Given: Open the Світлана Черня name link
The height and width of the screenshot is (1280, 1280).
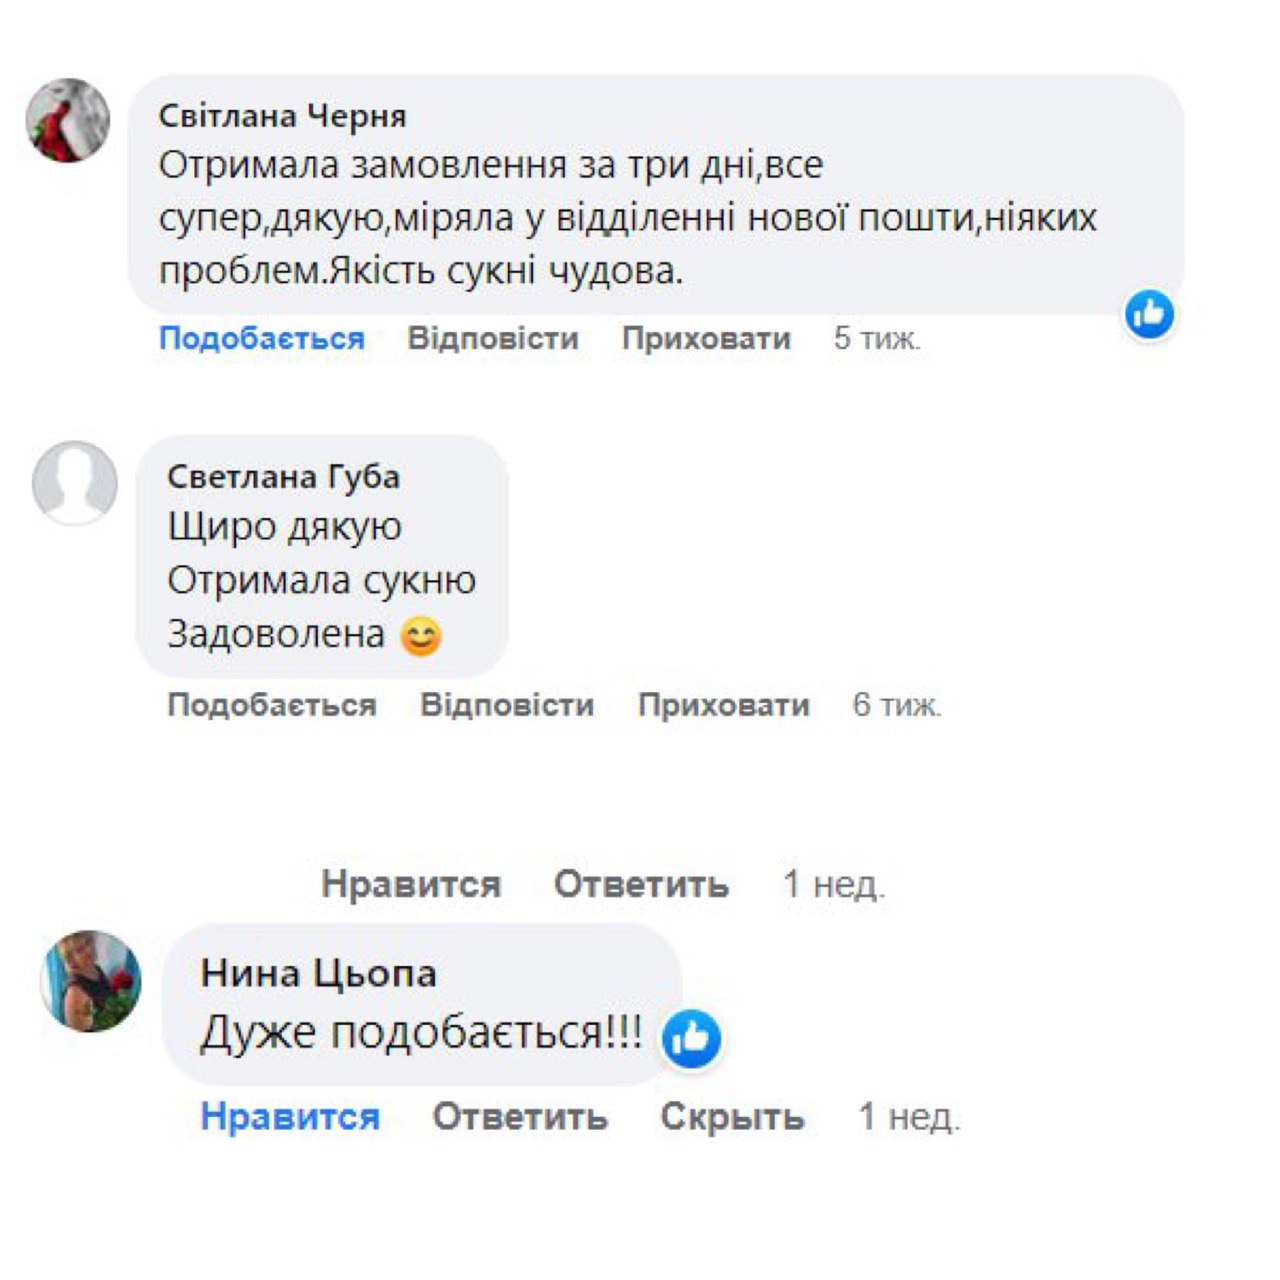Looking at the screenshot, I should pyautogui.click(x=282, y=116).
